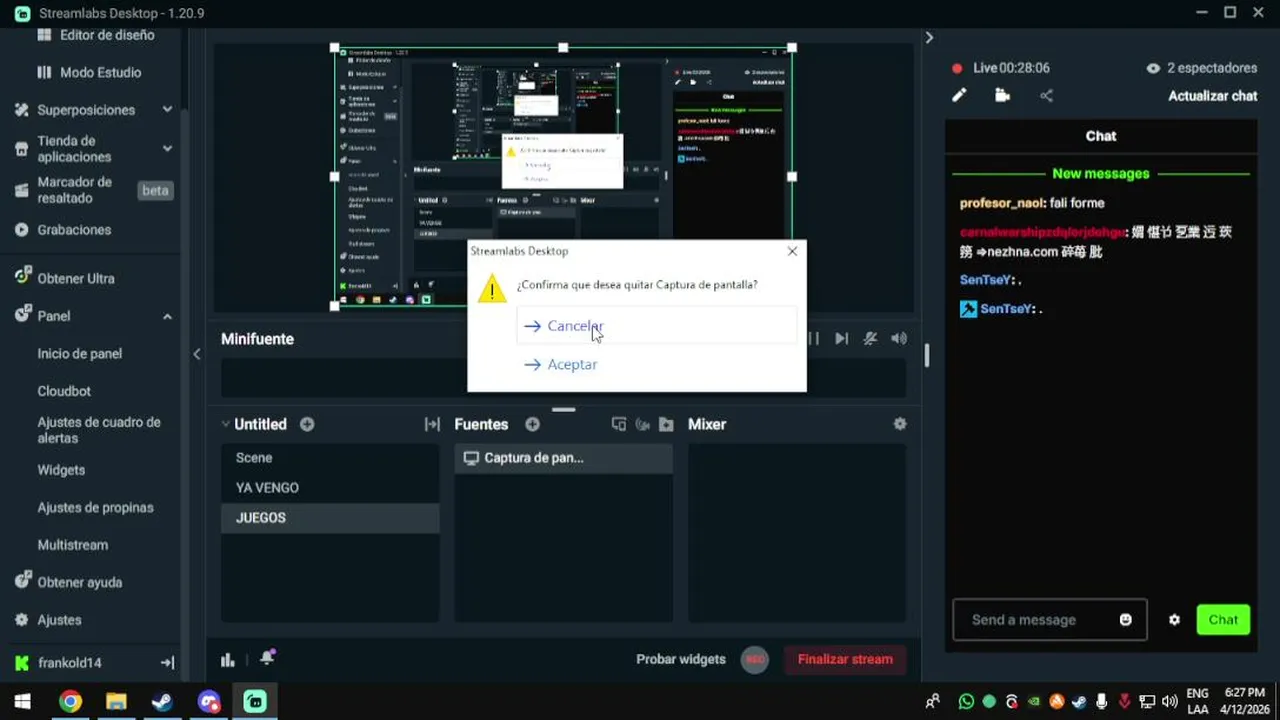Collapse the chat panel with the chevron
The image size is (1280, 720).
coord(929,37)
